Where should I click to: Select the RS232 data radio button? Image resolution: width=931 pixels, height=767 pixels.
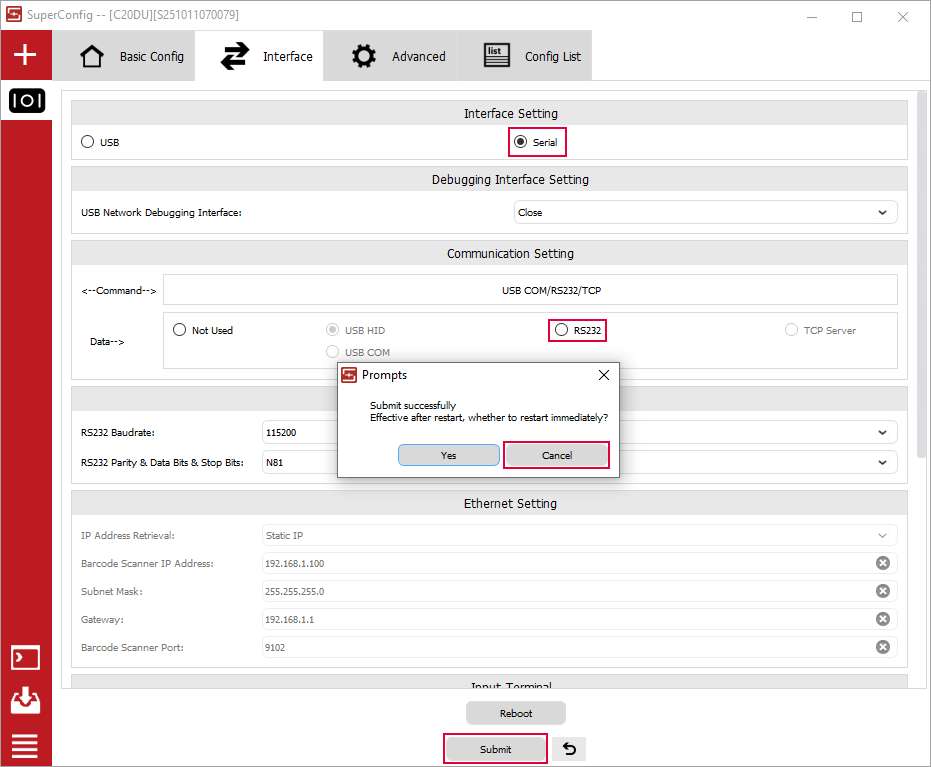[561, 330]
